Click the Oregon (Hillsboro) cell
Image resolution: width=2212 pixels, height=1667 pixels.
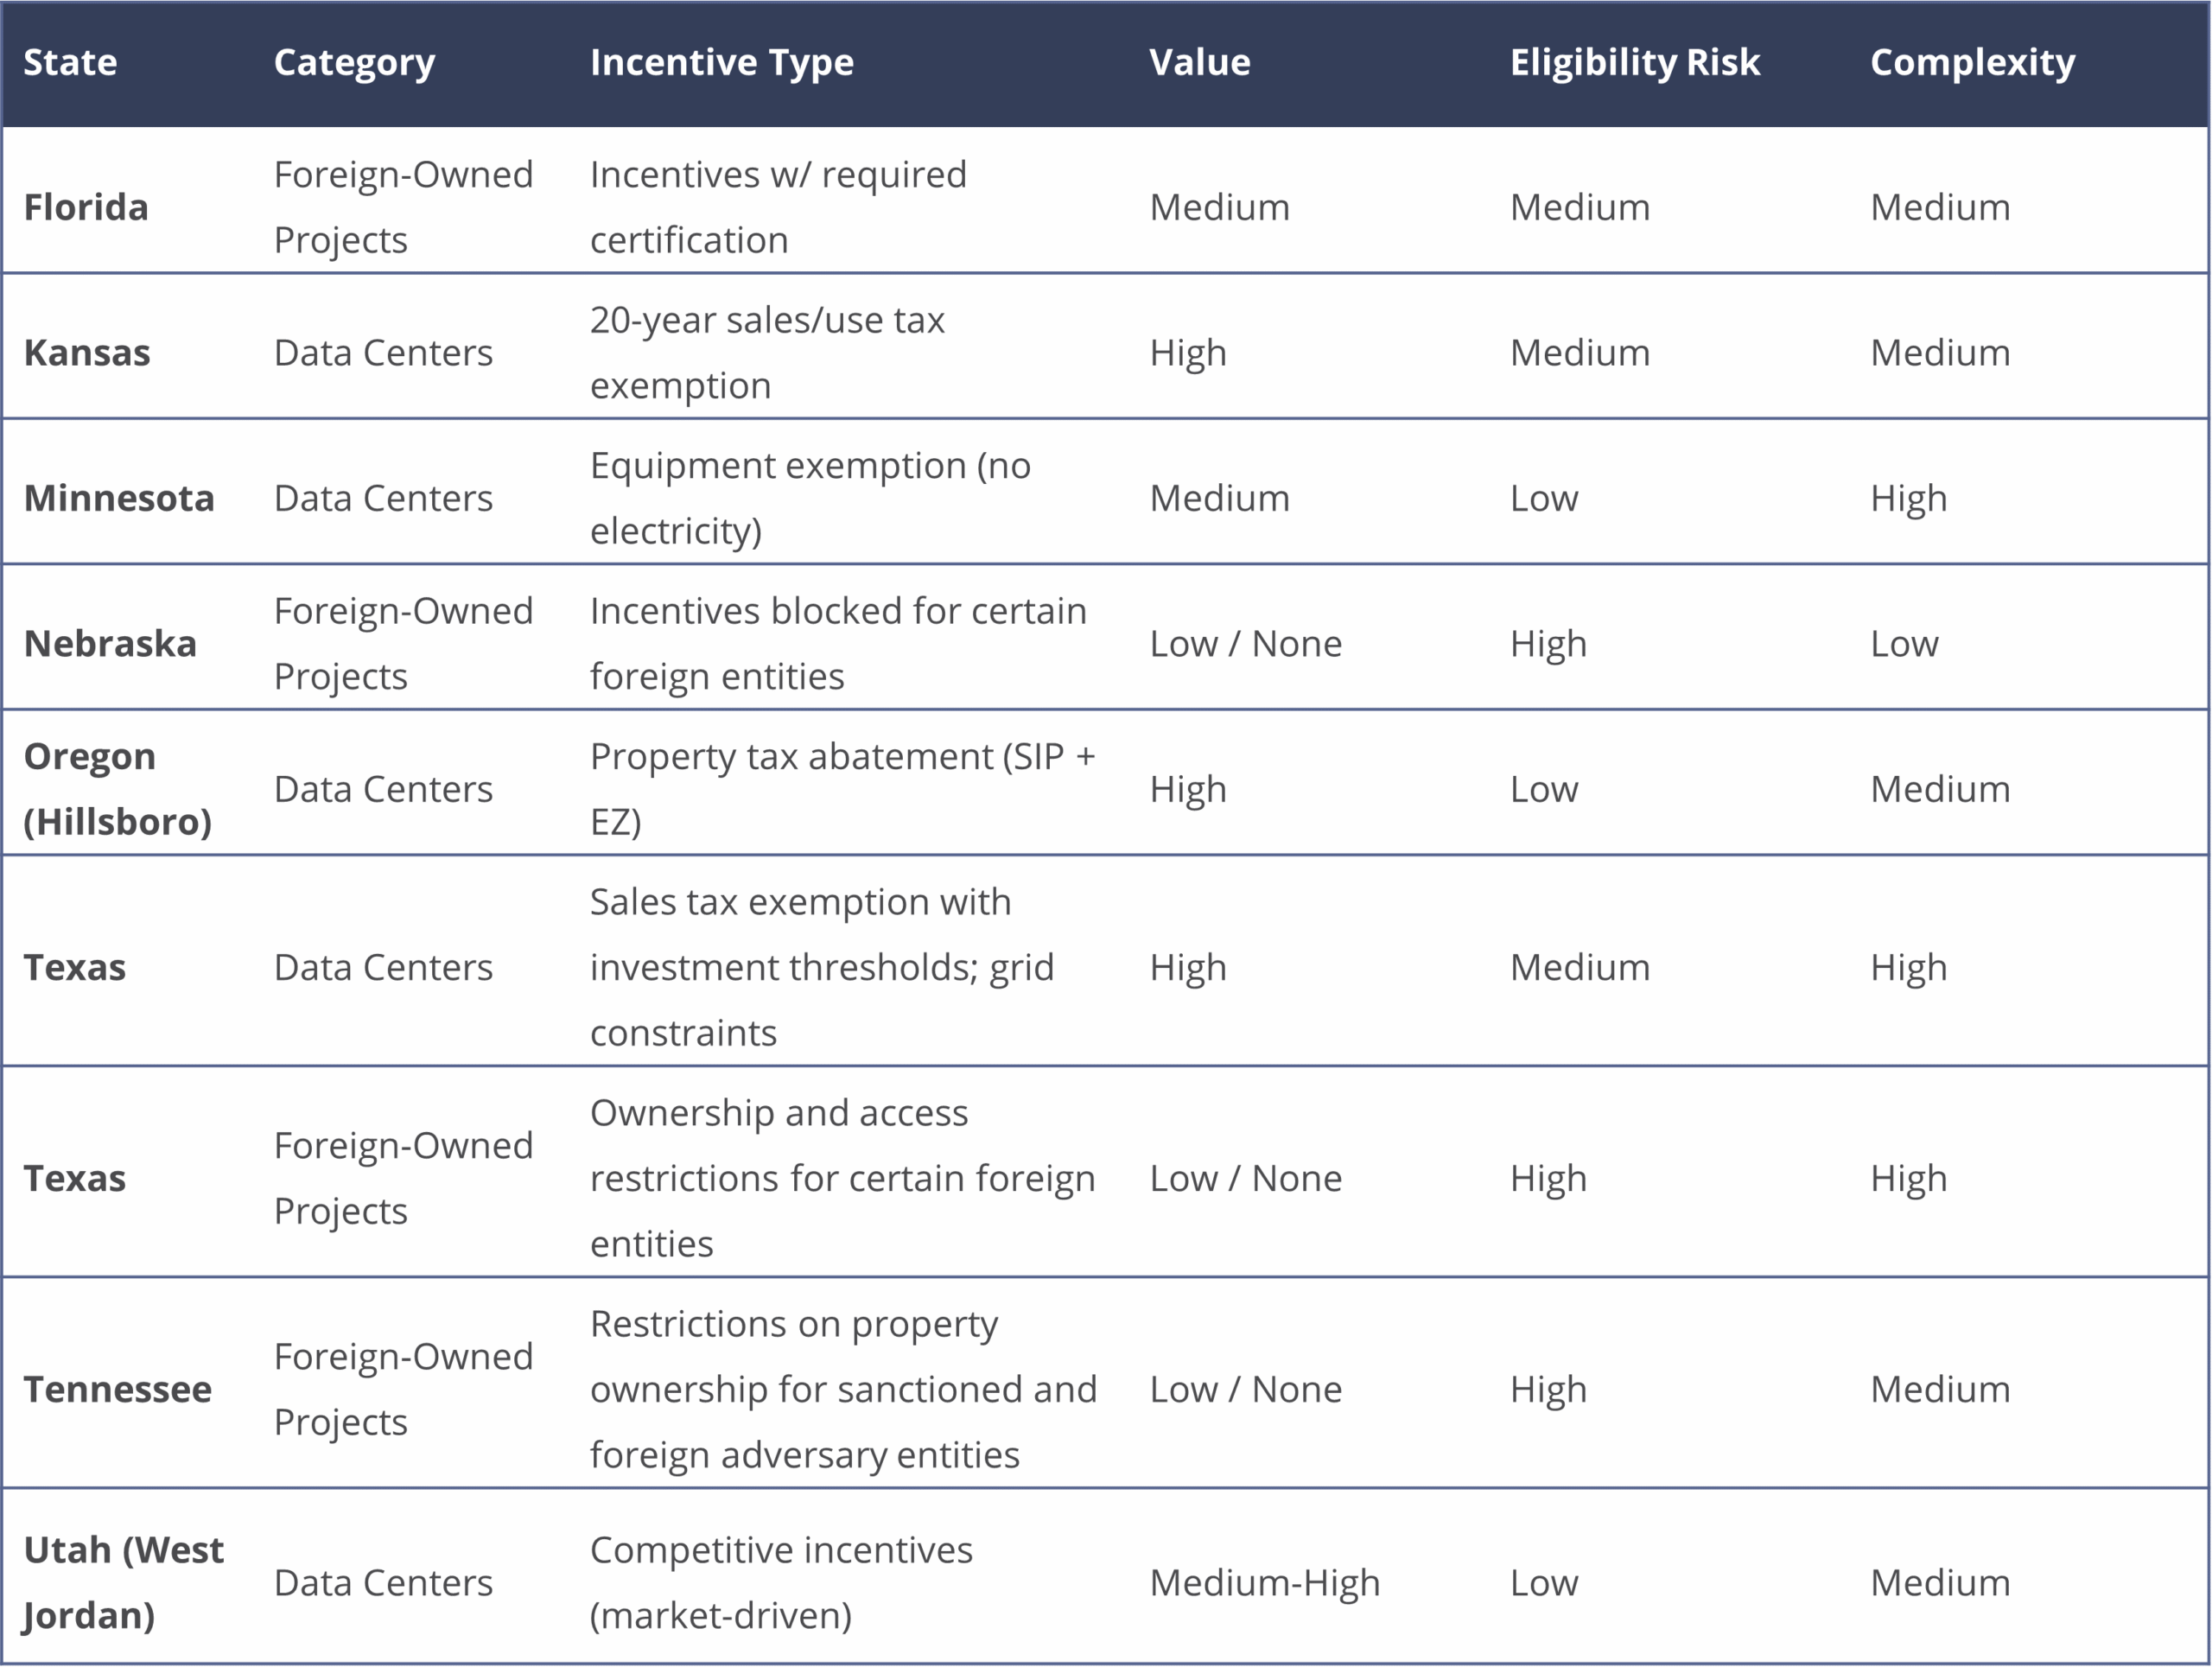[x=118, y=788]
